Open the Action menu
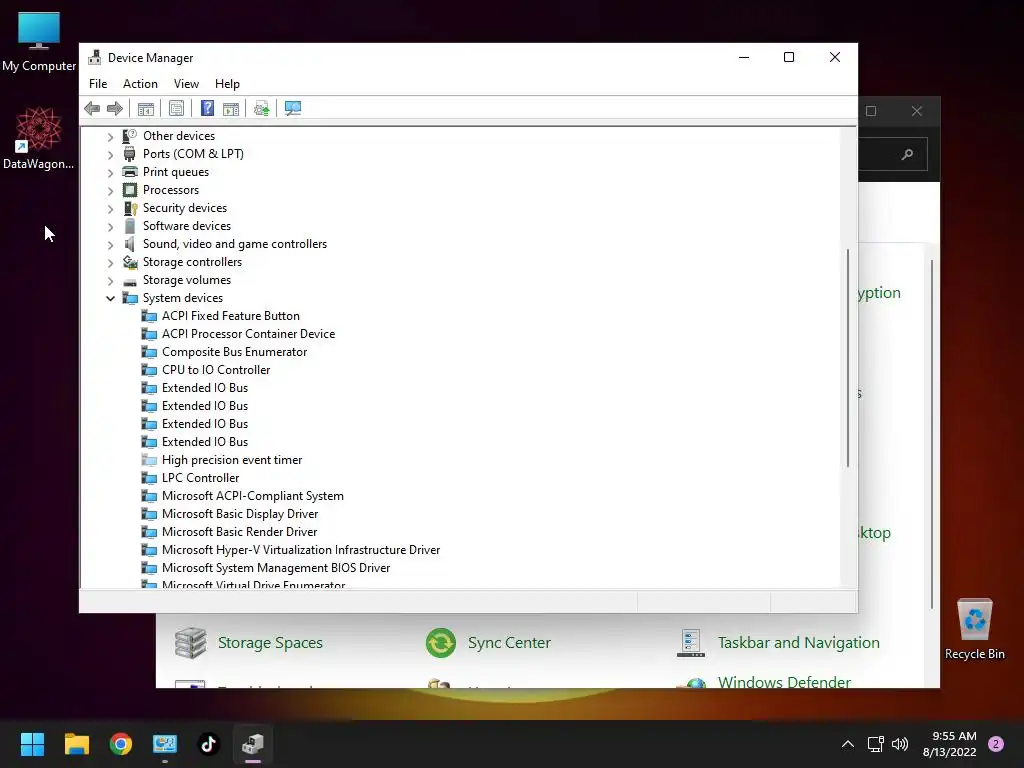Screen dimensions: 1024x768 [x=140, y=84]
